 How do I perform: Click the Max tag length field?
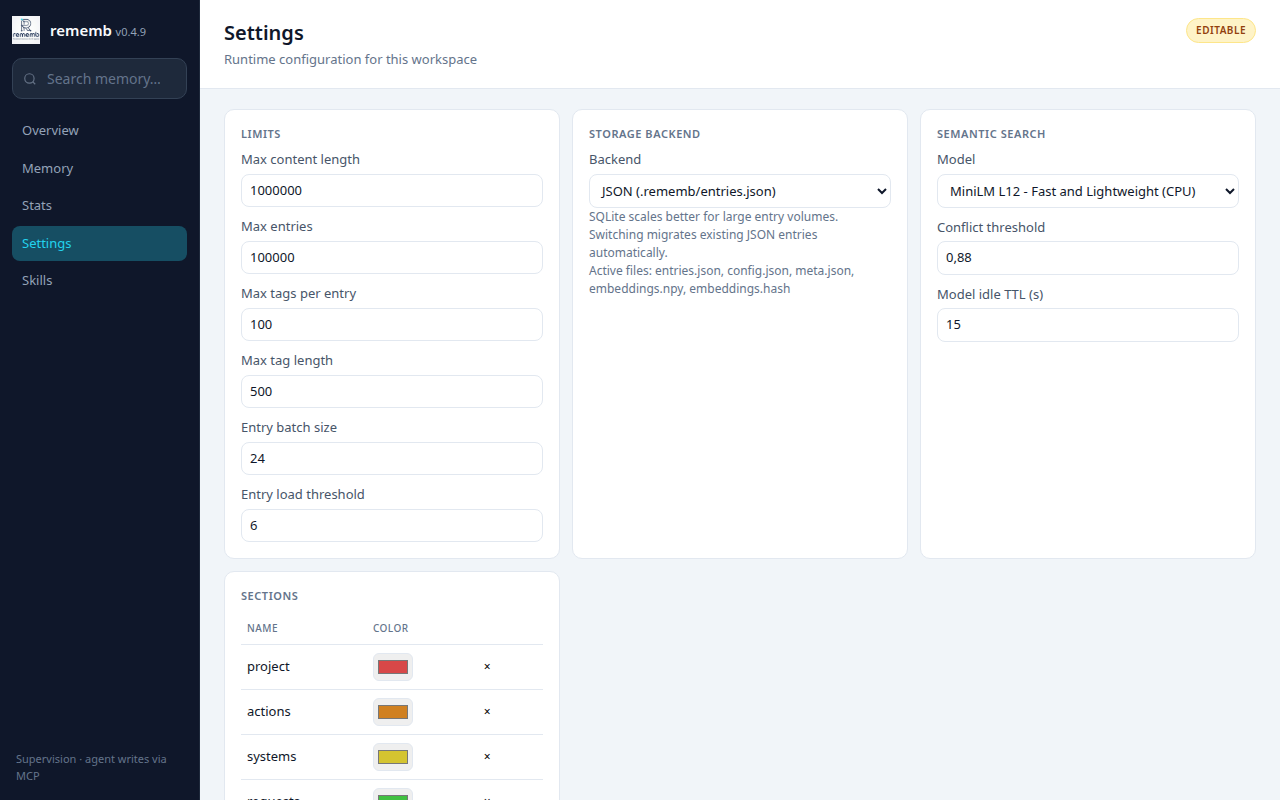[x=392, y=391]
